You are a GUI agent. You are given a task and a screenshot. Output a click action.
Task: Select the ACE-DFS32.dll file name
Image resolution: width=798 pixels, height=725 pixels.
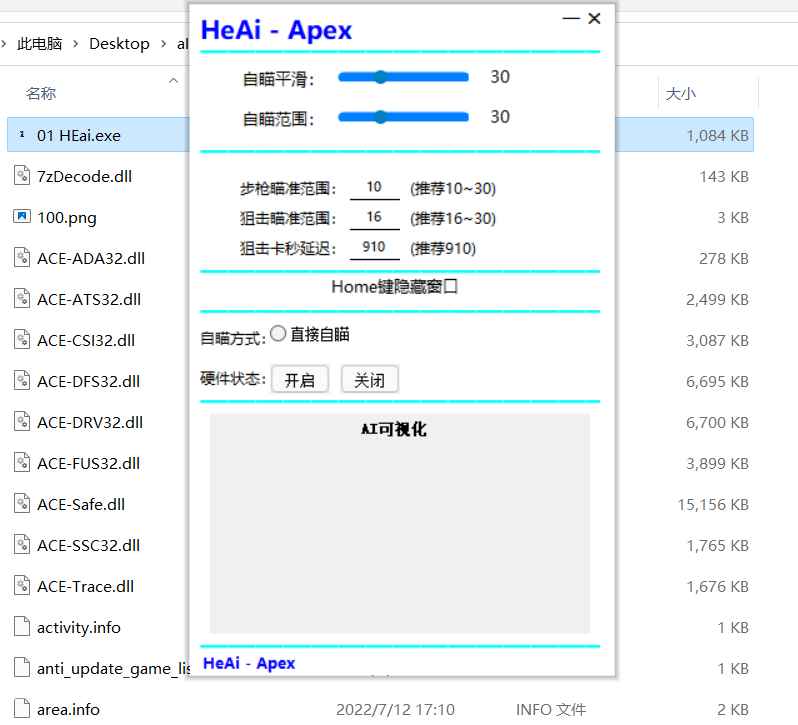click(x=89, y=382)
